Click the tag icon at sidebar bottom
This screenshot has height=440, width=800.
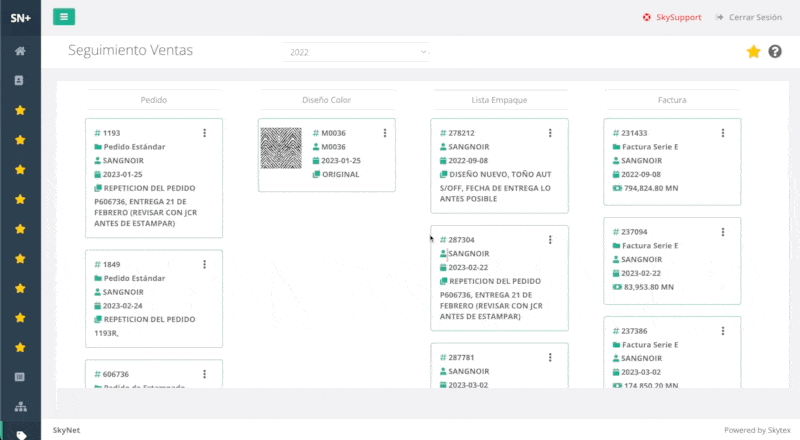tap(20, 434)
